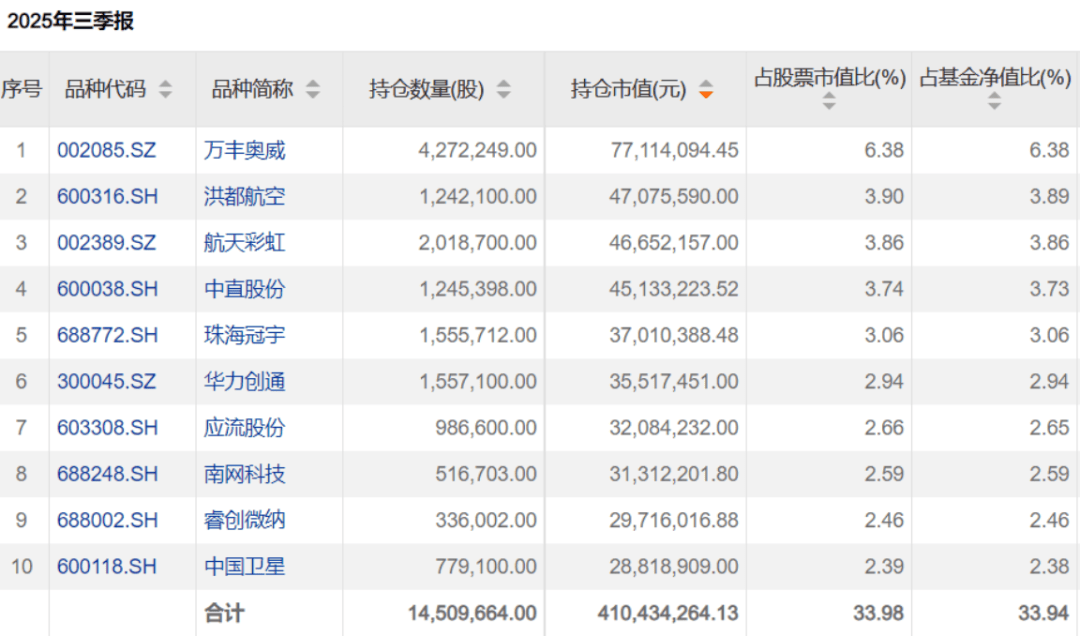Click the 600316.SH code link

(x=107, y=197)
